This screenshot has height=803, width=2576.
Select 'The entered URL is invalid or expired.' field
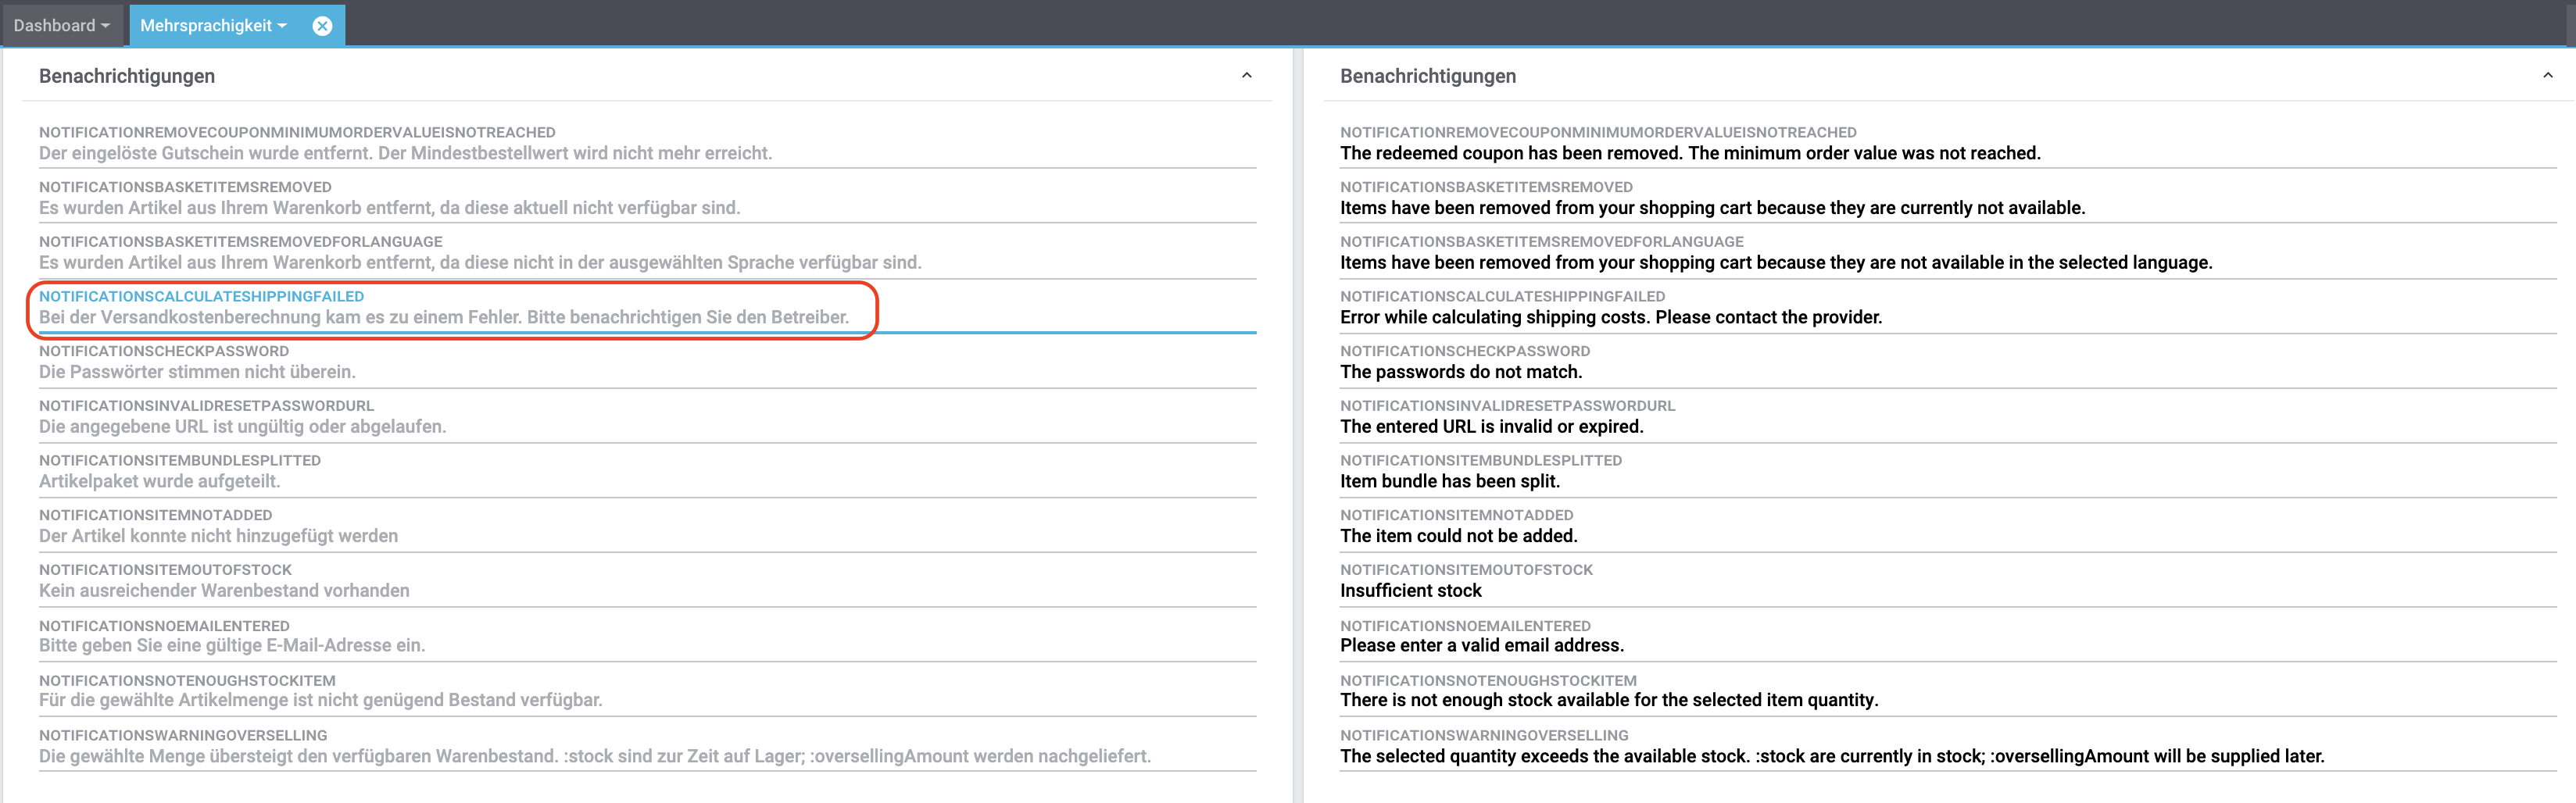[1946, 427]
